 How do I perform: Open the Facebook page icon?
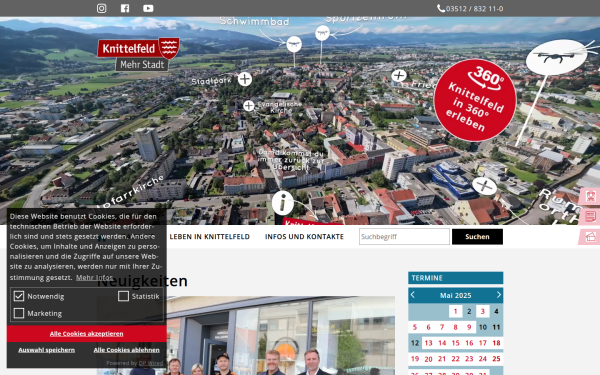[125, 8]
